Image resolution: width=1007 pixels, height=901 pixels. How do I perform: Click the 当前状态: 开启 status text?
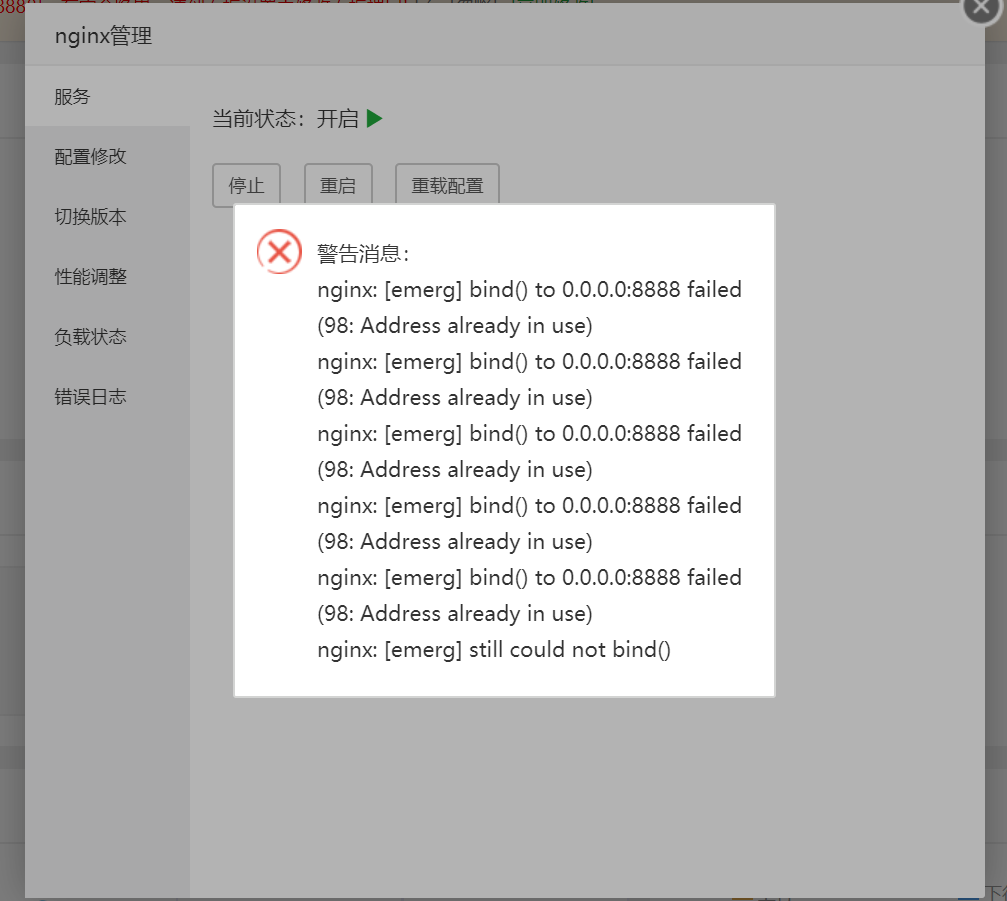click(x=285, y=119)
